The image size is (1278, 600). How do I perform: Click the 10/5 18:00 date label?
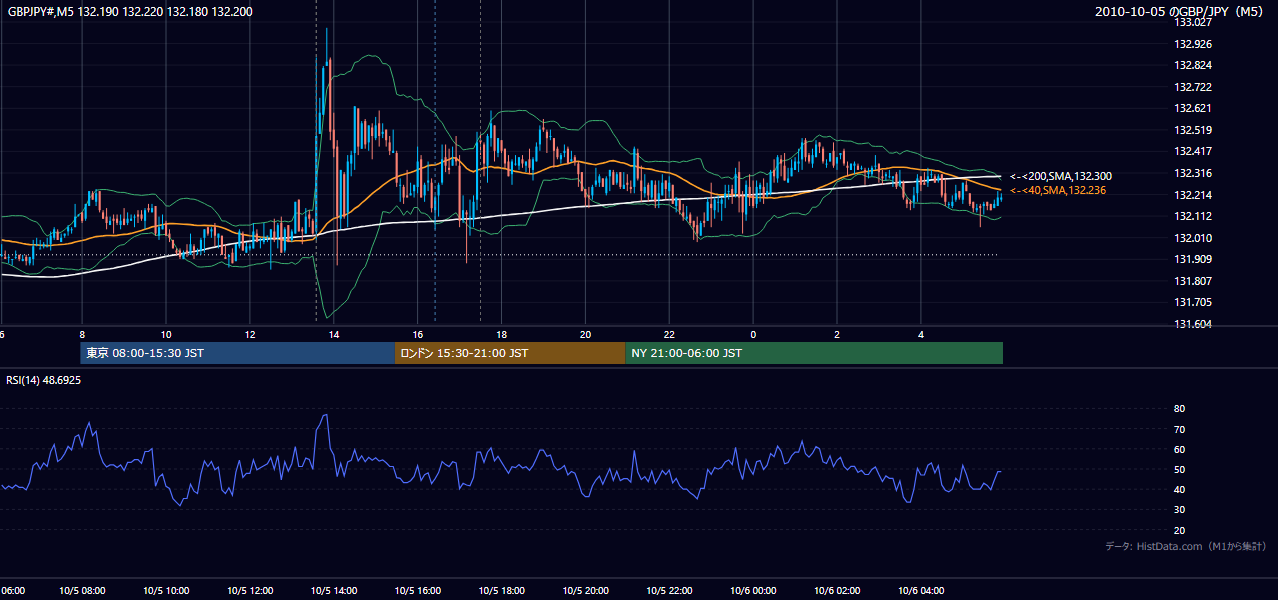click(501, 591)
